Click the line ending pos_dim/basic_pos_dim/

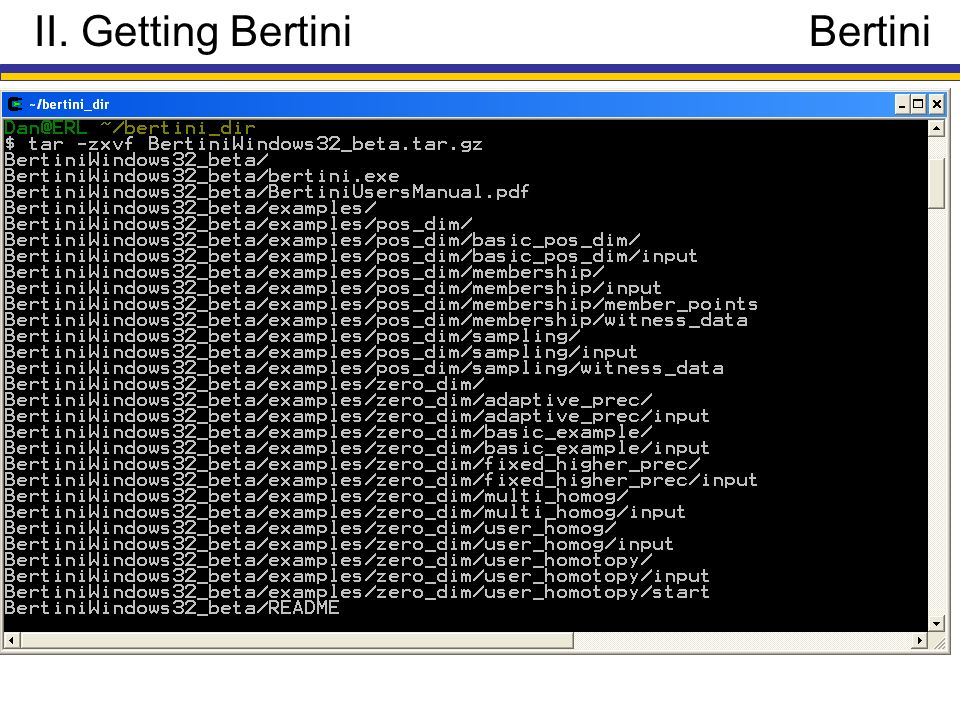[322, 239]
